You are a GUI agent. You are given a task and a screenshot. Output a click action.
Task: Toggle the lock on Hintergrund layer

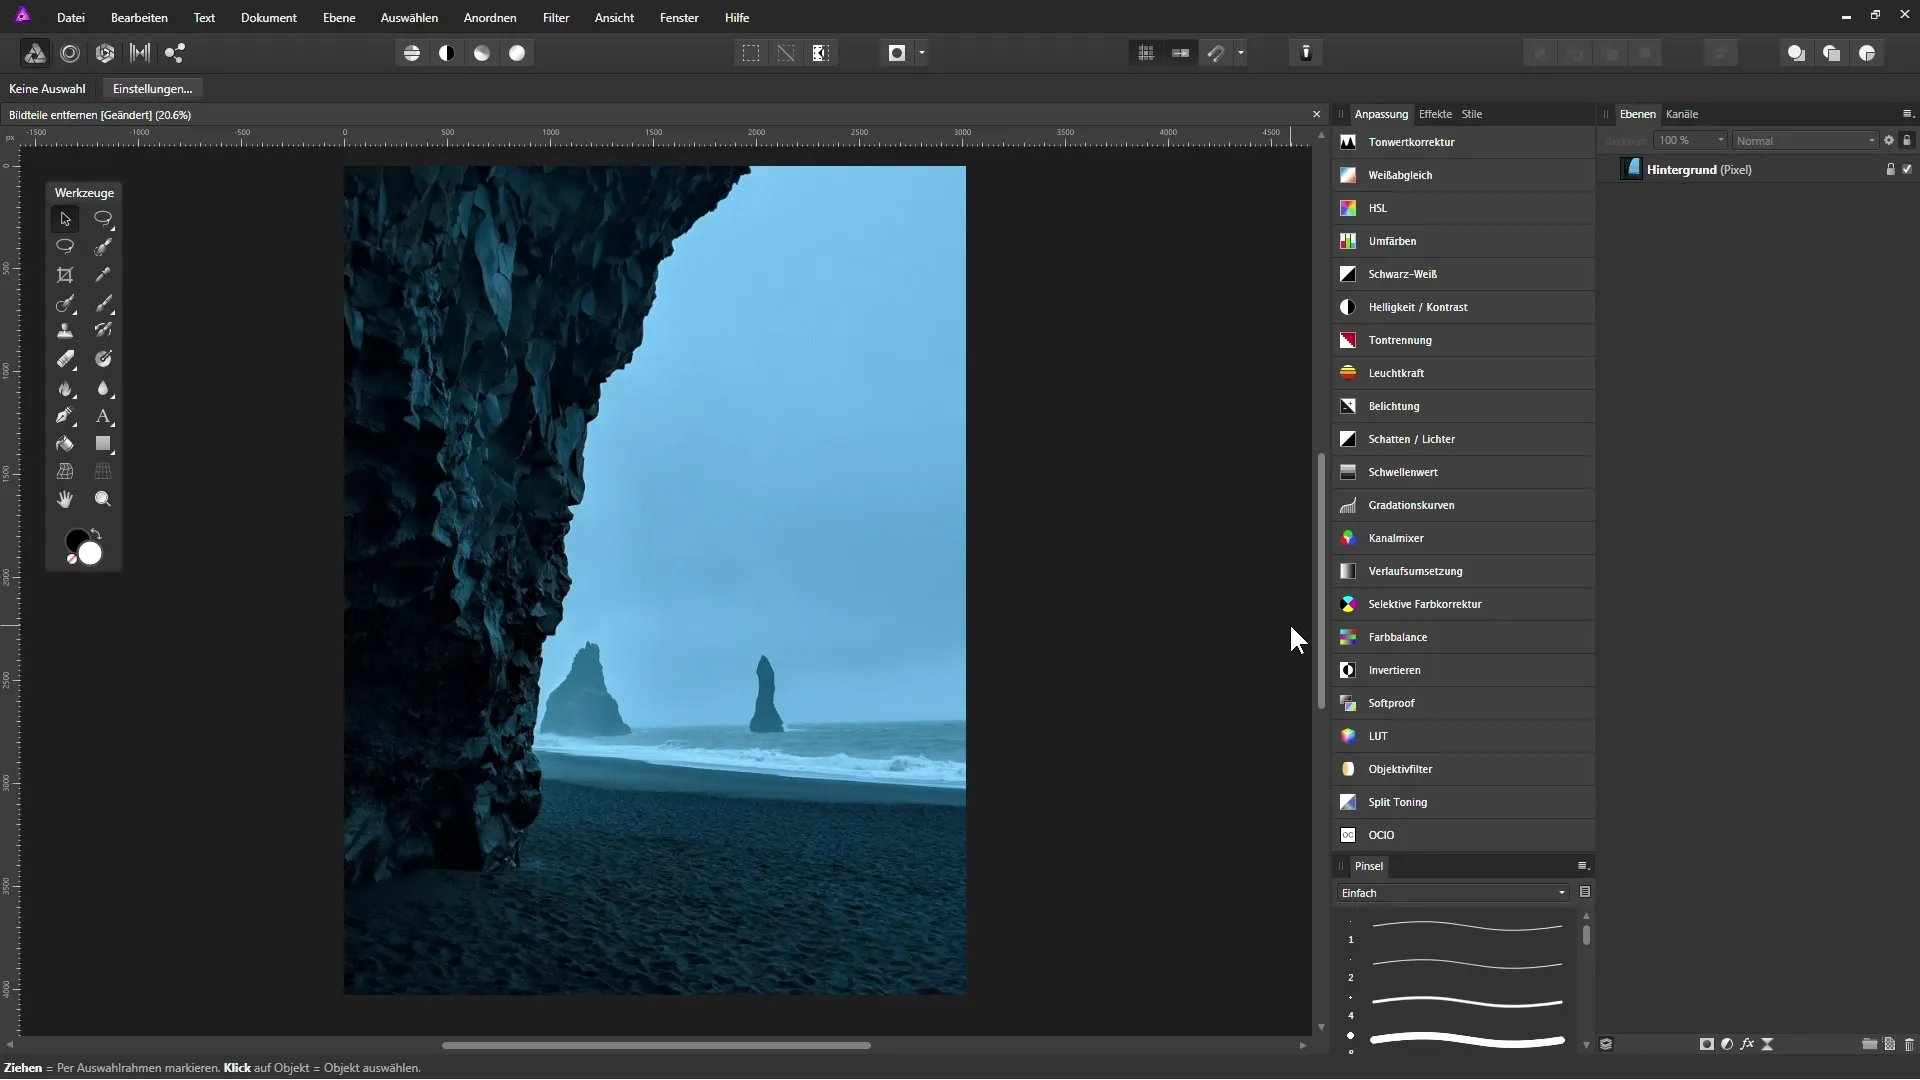[x=1890, y=170]
